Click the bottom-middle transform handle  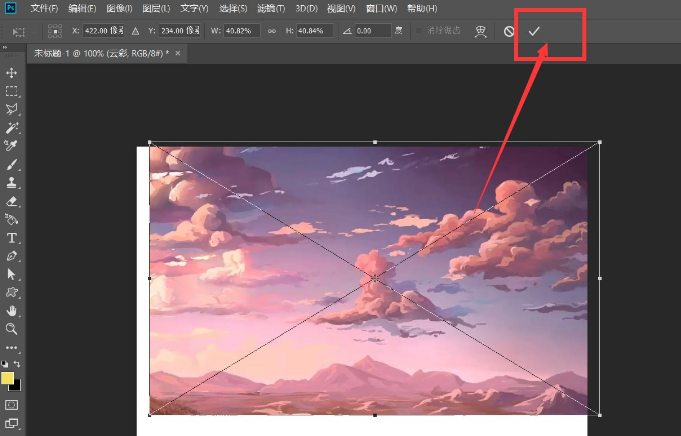pos(375,415)
